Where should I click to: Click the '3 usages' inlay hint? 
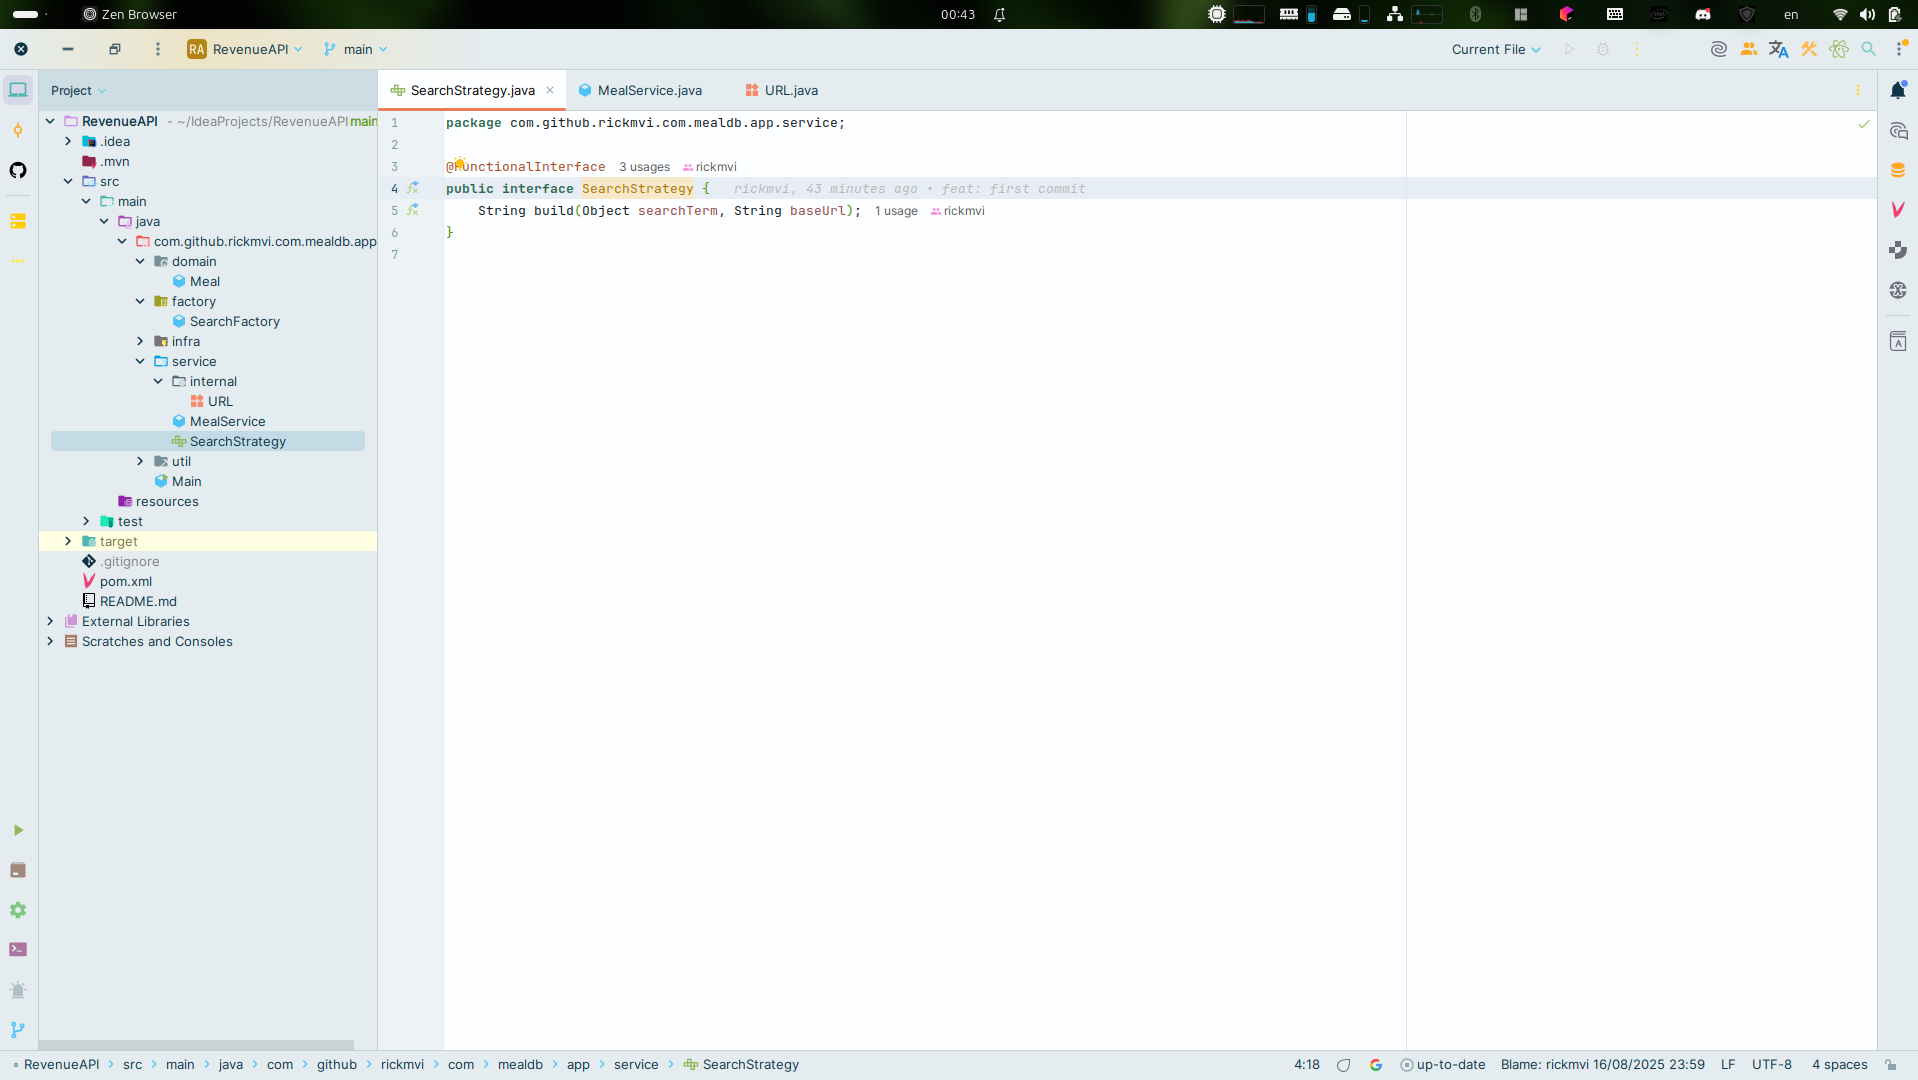(644, 167)
